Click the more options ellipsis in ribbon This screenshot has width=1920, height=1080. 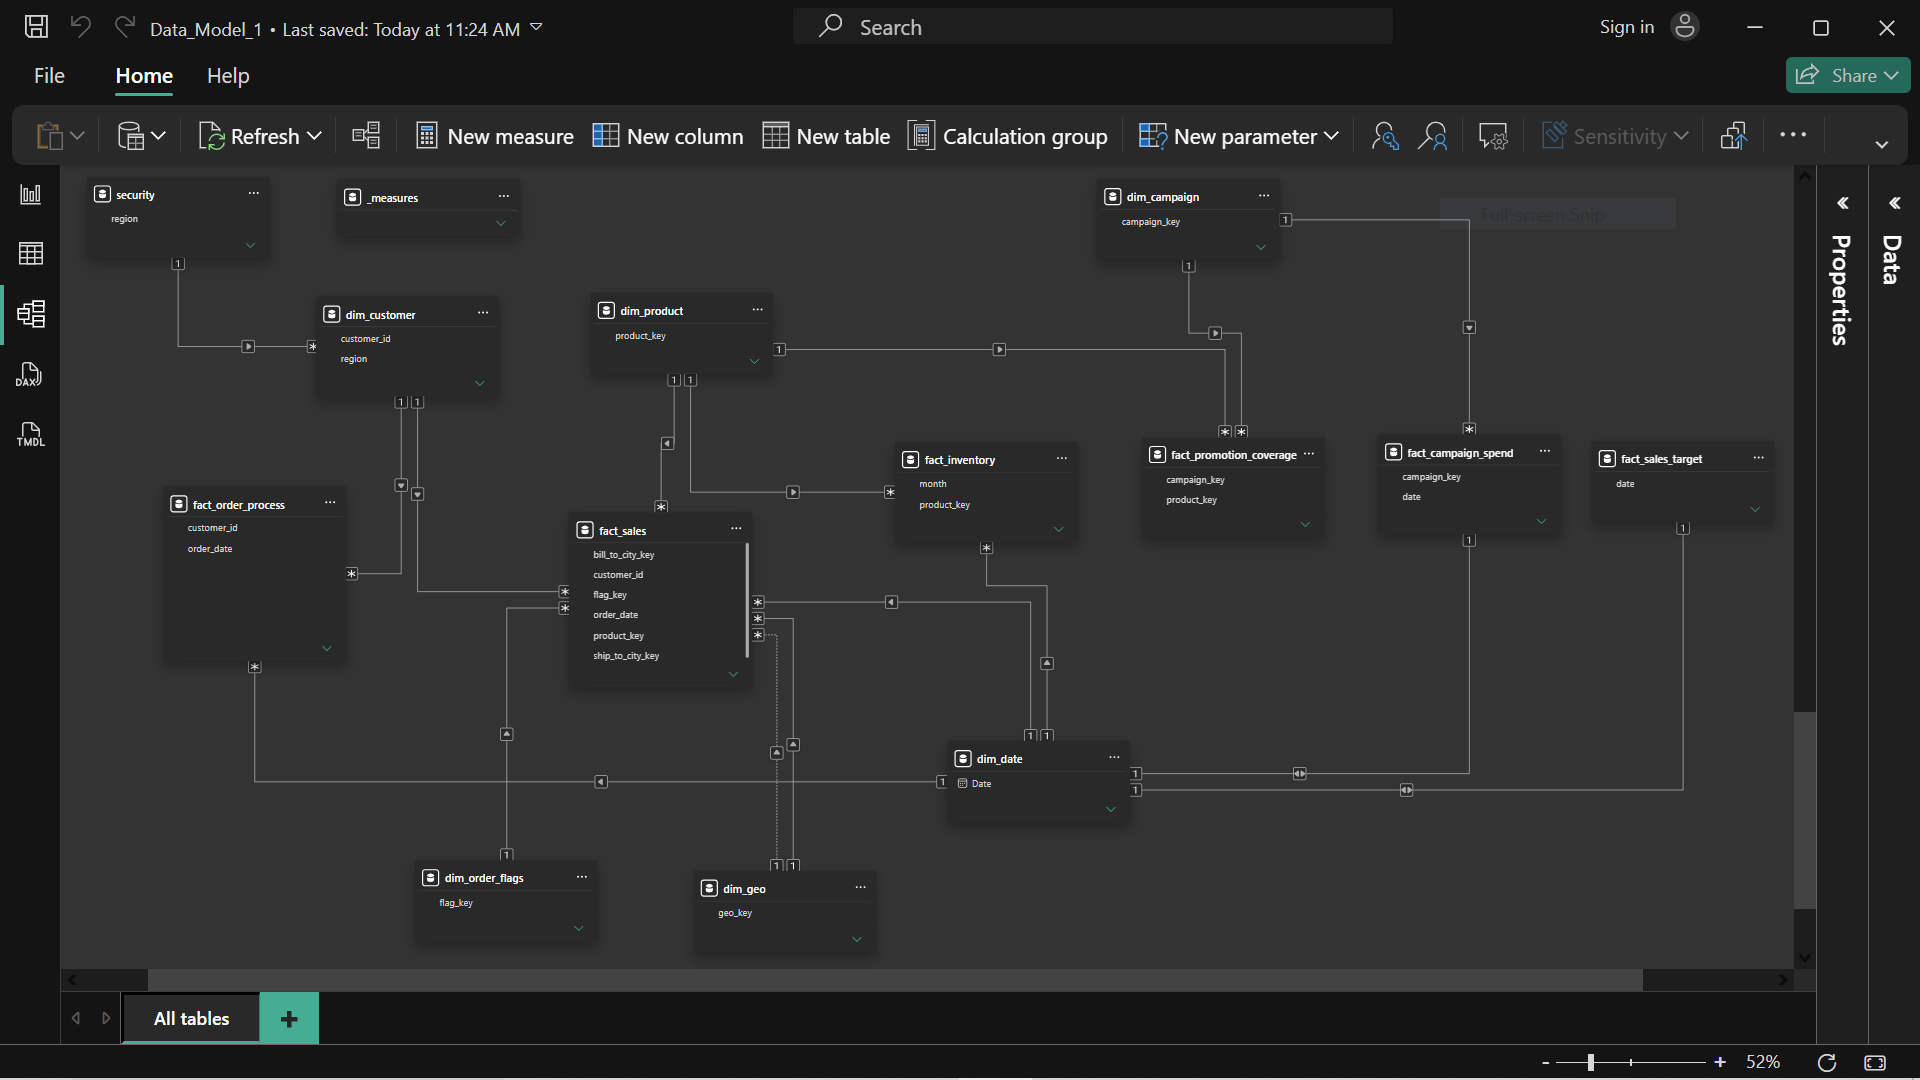pyautogui.click(x=1793, y=135)
